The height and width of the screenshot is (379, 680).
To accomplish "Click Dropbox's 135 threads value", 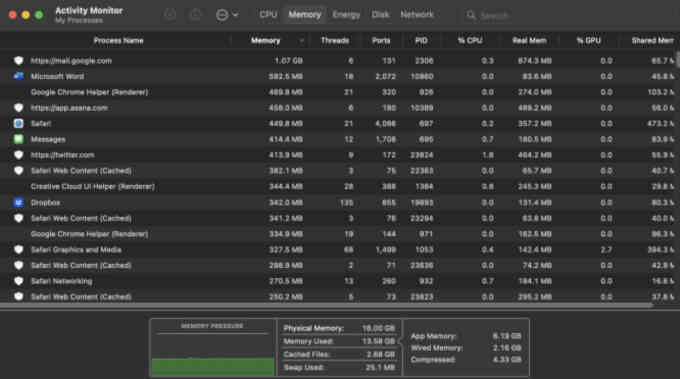I will click(x=347, y=203).
